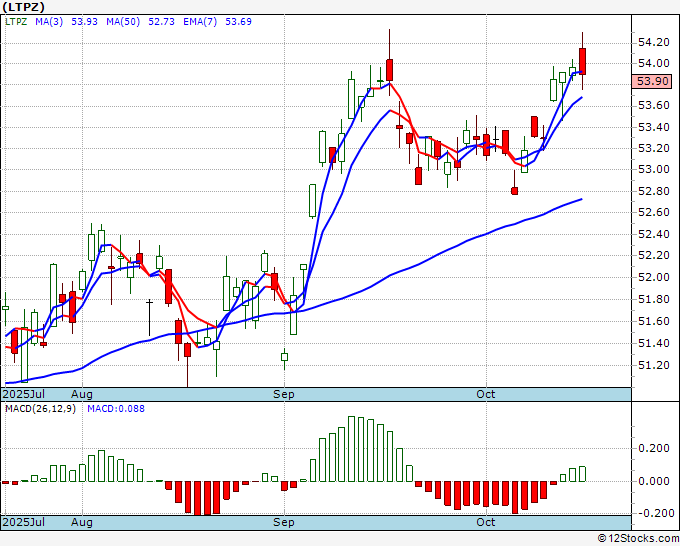680x546 pixels.
Task: Click the 52.20 price axis label
Action: click(654, 255)
